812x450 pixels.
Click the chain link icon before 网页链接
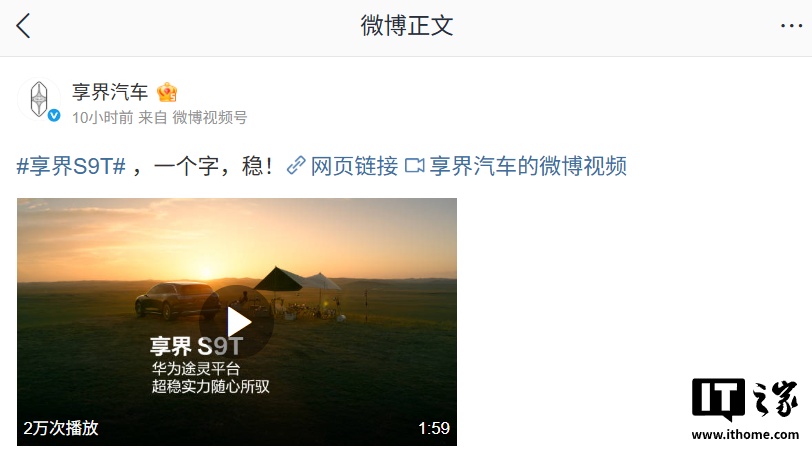point(296,166)
